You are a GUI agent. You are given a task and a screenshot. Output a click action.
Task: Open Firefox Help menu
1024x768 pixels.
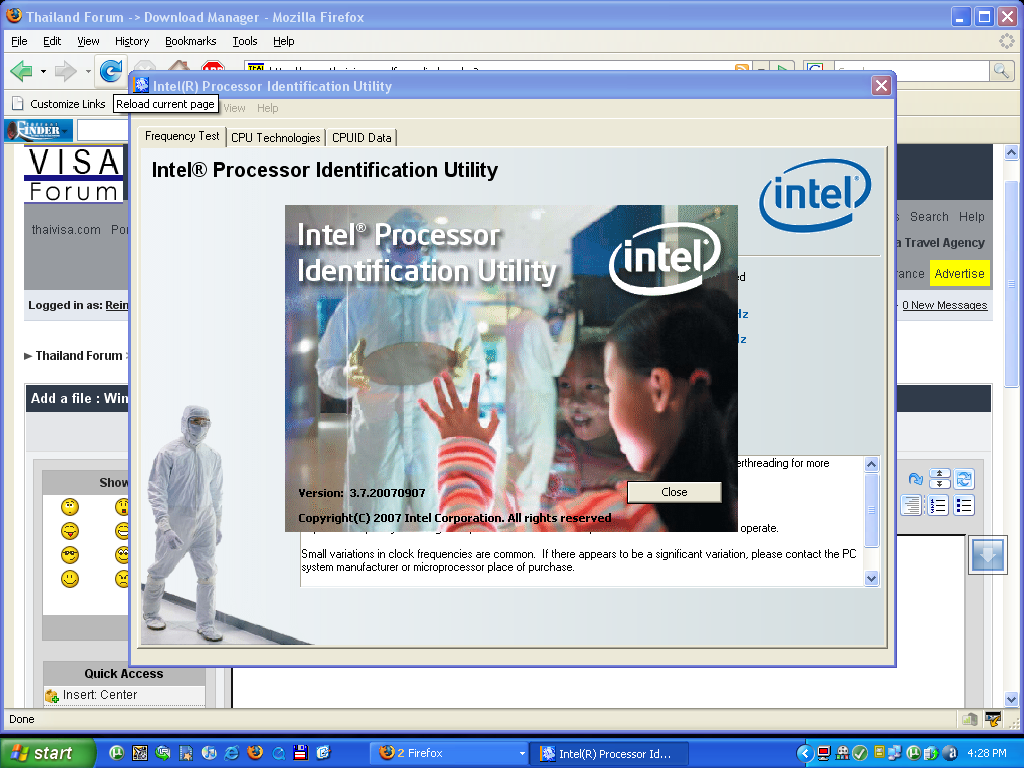[x=283, y=41]
